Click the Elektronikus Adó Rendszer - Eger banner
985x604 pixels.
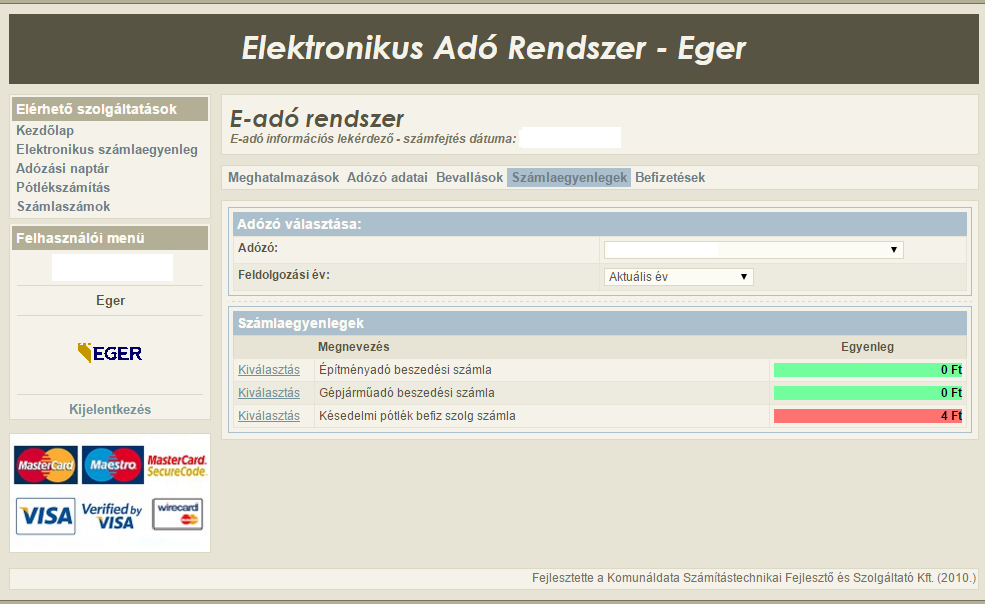tap(494, 48)
